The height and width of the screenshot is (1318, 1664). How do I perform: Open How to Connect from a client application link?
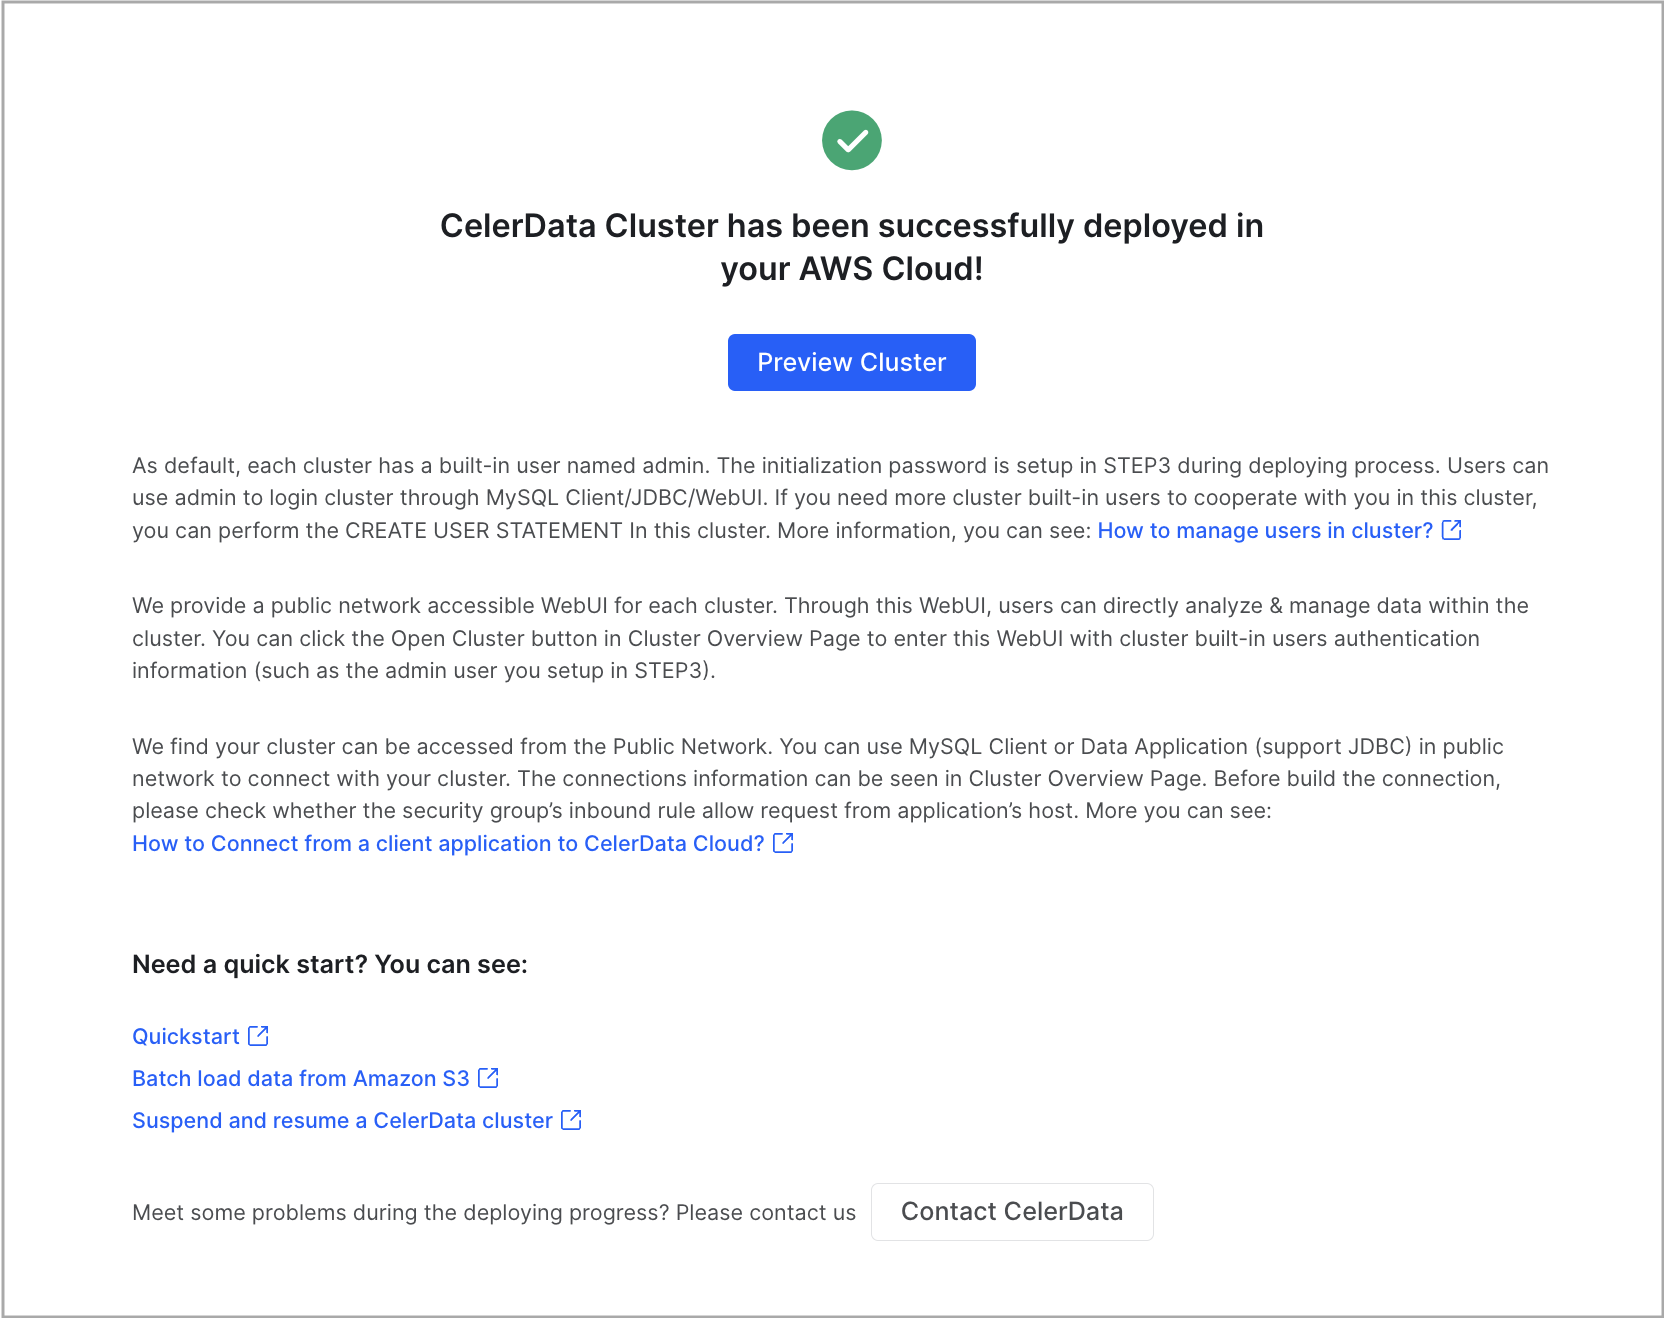[x=446, y=843]
